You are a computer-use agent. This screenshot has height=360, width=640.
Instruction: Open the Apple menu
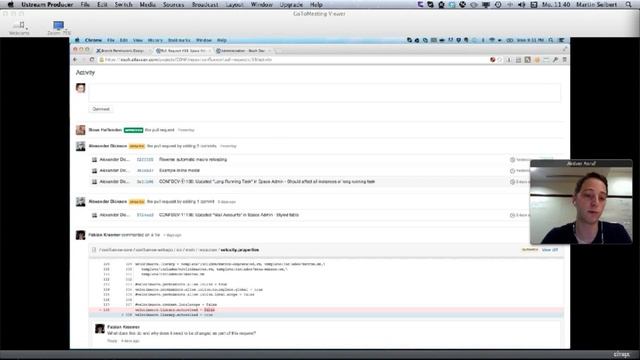point(11,4)
